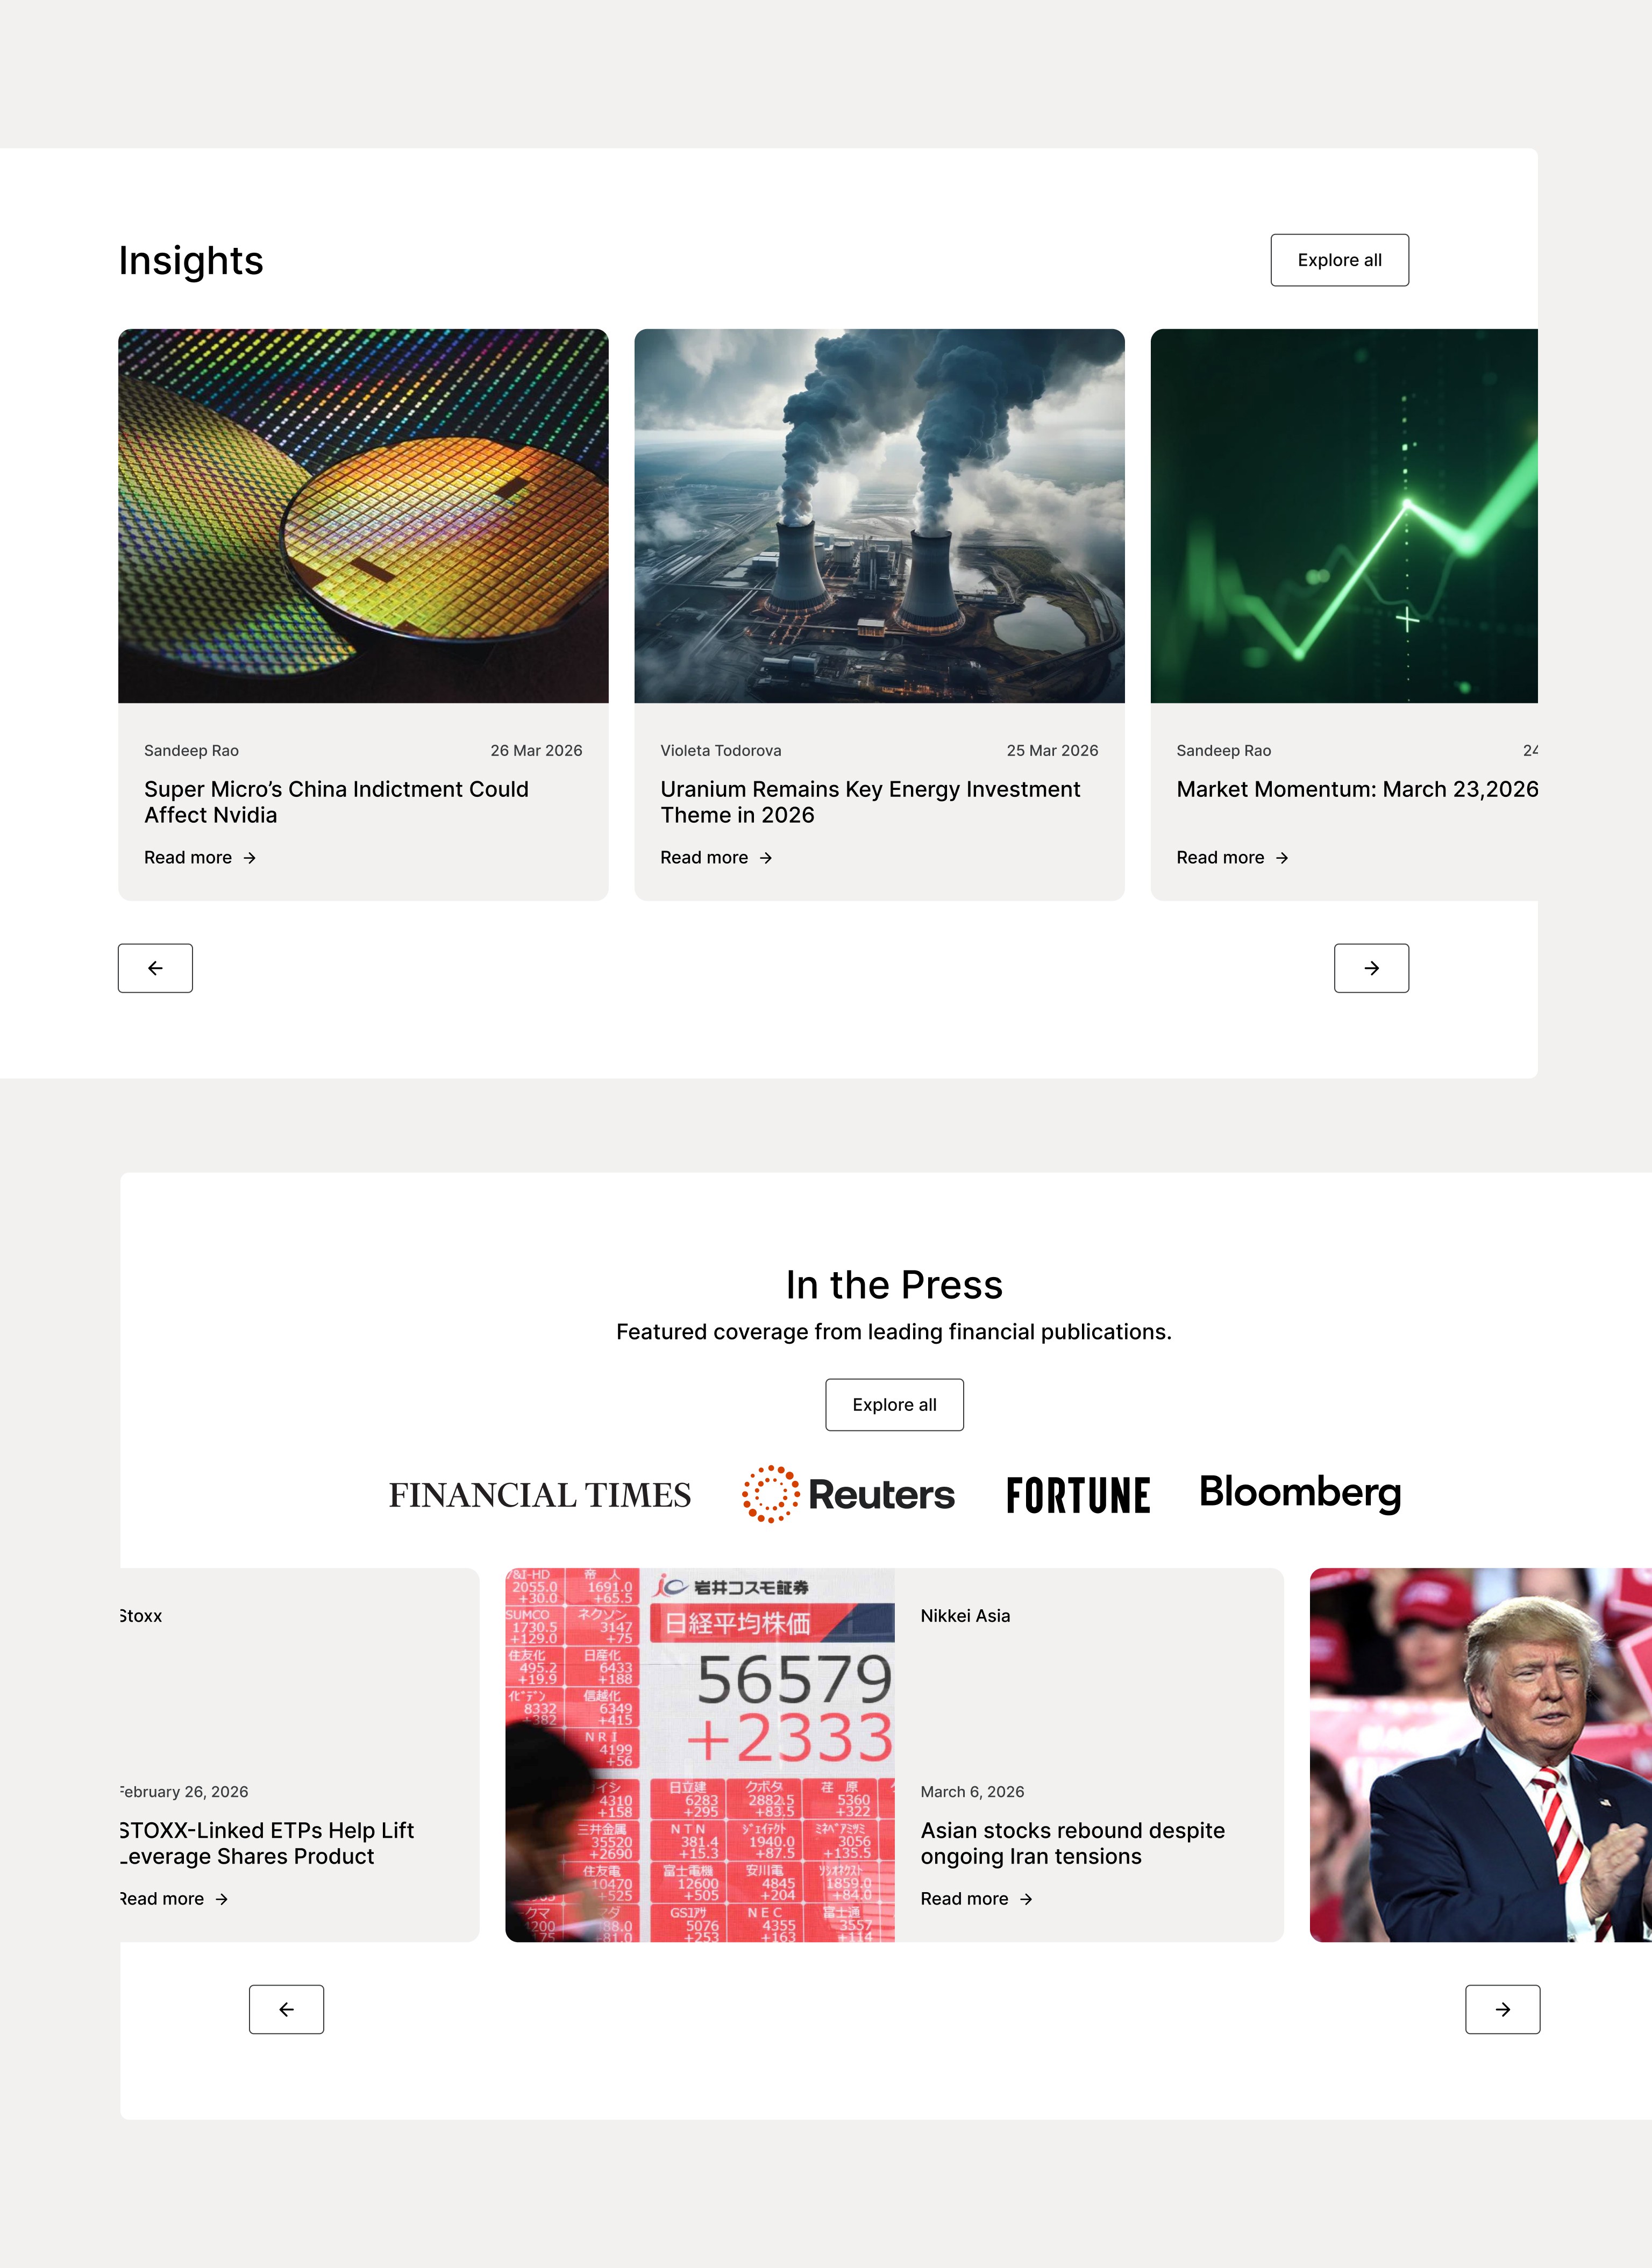Screen dimensions: 1652x2268
Task: Click the Insights previous arrow button
Action: [155, 968]
